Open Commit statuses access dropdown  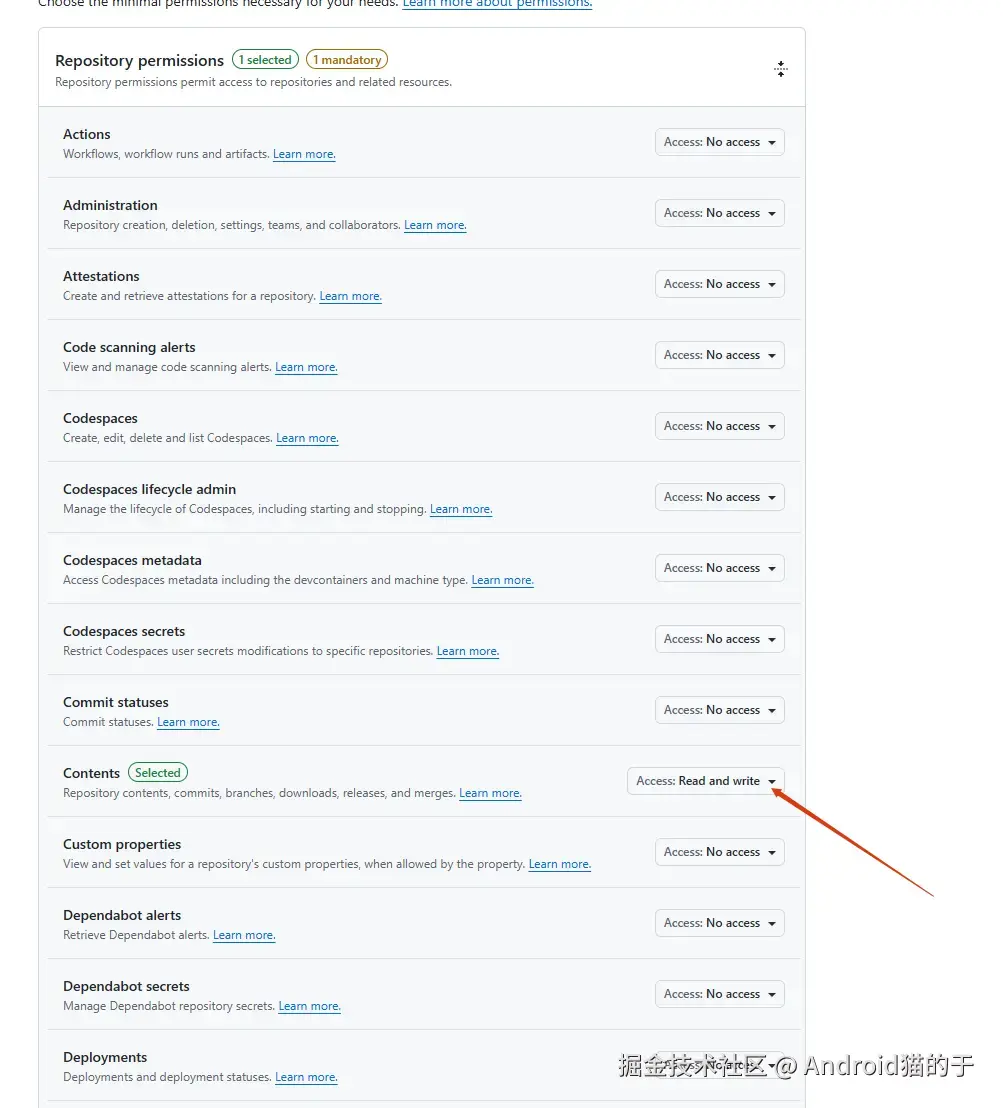(719, 710)
